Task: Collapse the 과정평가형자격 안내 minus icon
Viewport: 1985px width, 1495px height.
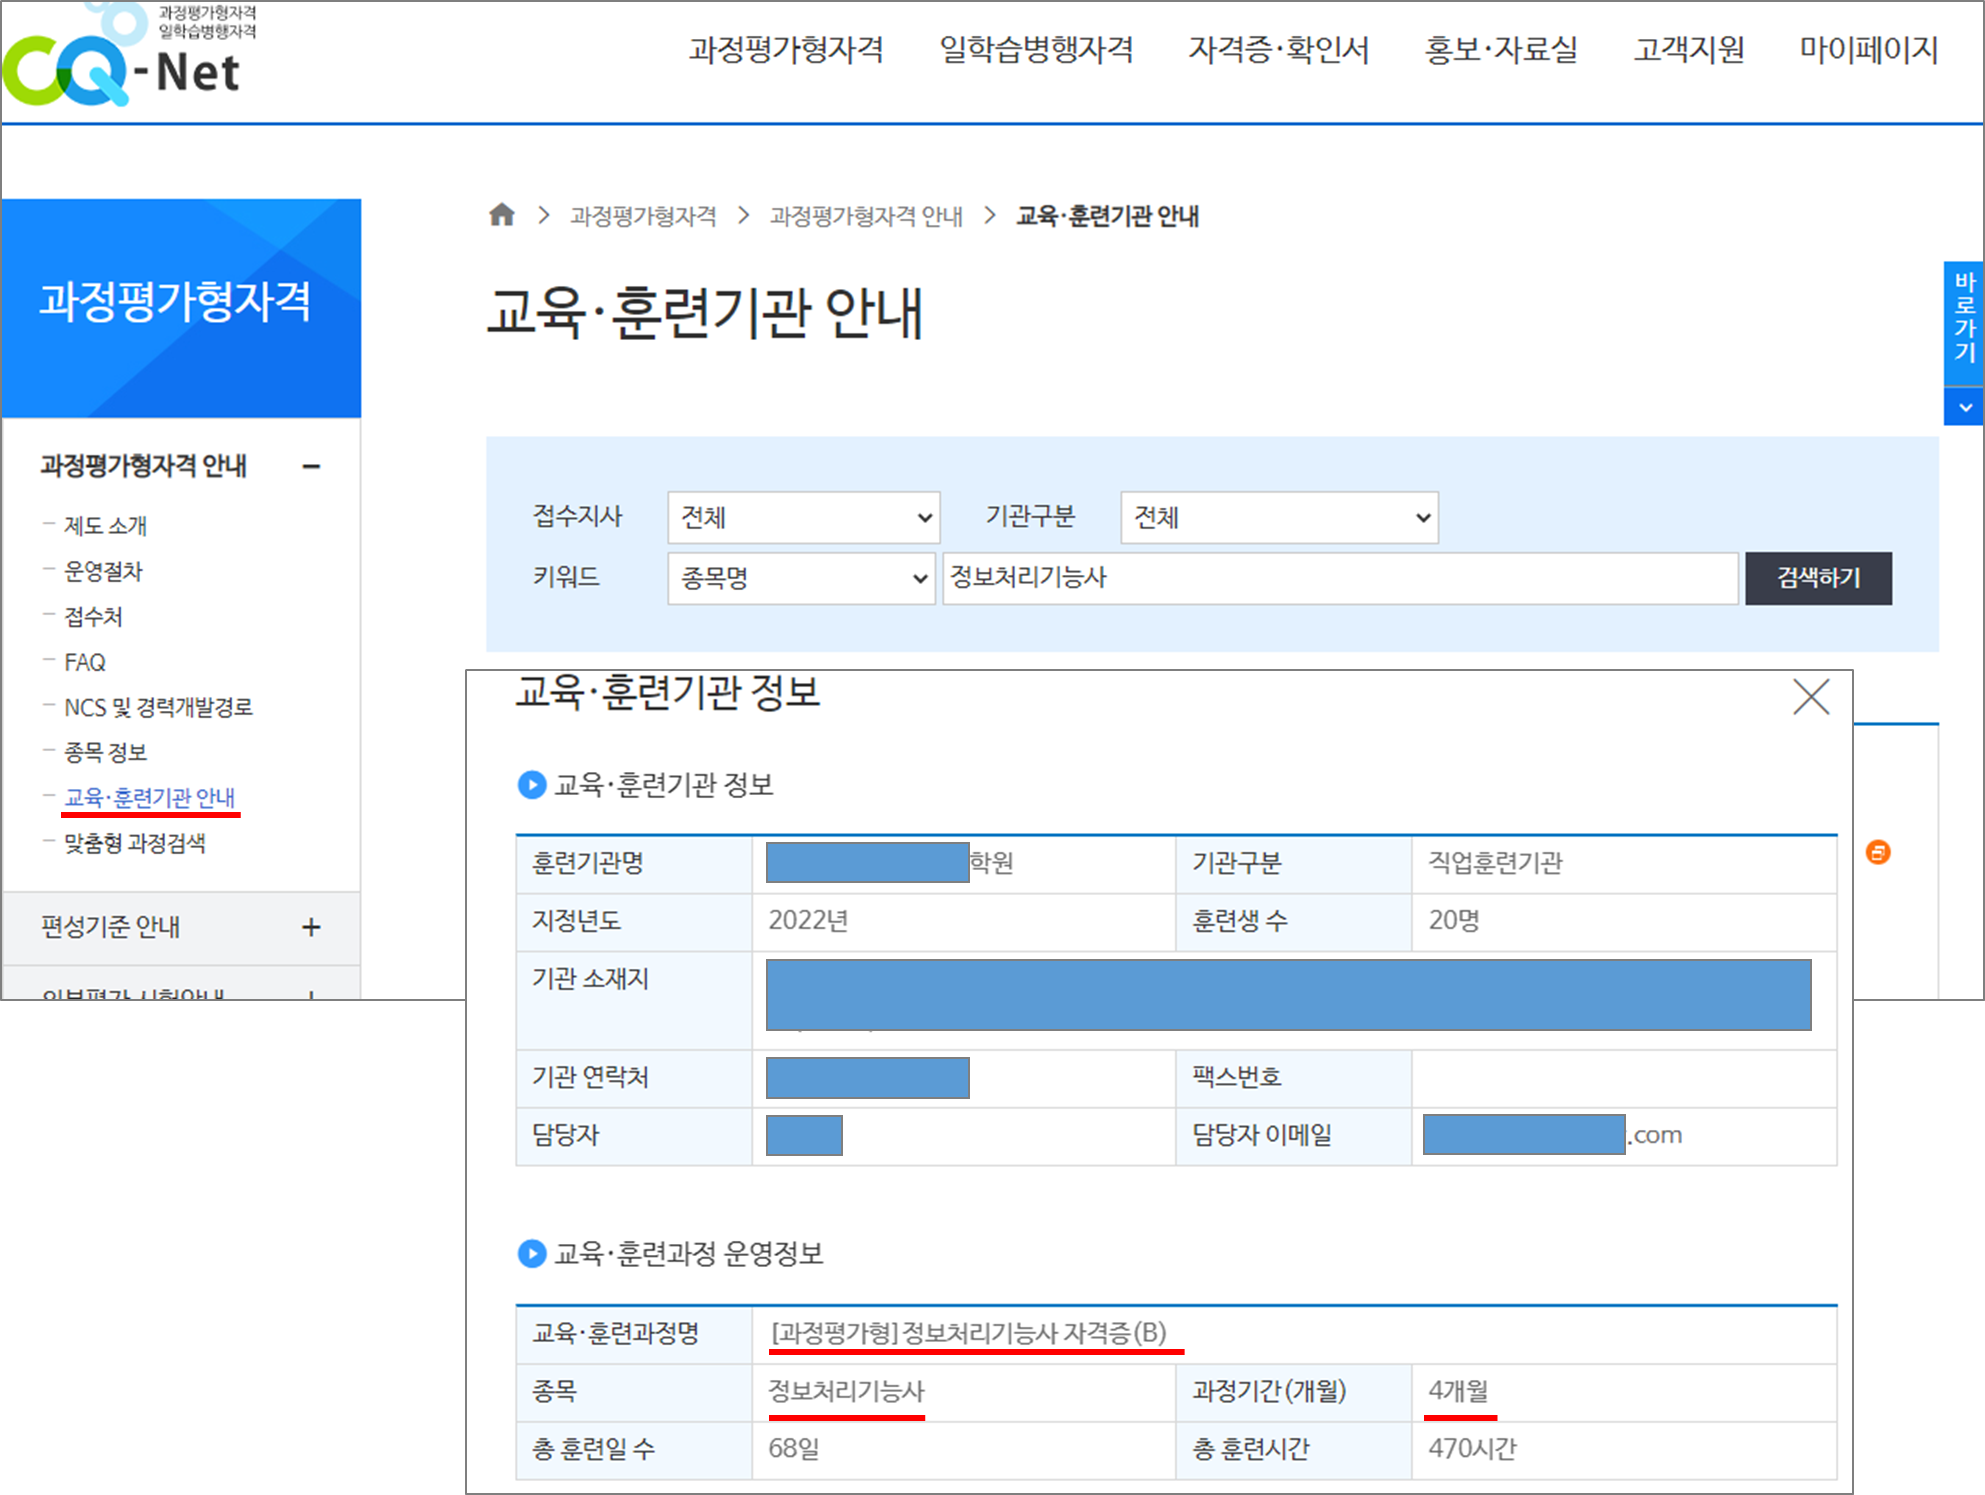Action: pyautogui.click(x=311, y=466)
